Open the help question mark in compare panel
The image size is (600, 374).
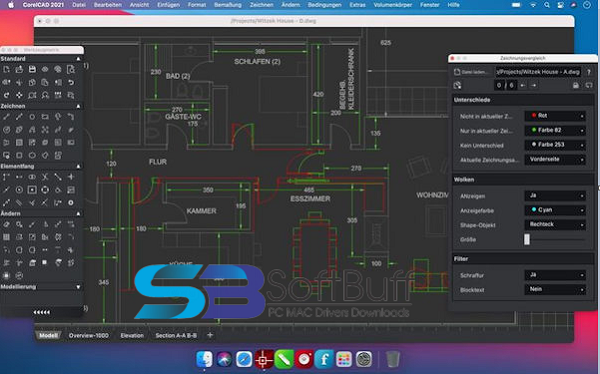589,72
